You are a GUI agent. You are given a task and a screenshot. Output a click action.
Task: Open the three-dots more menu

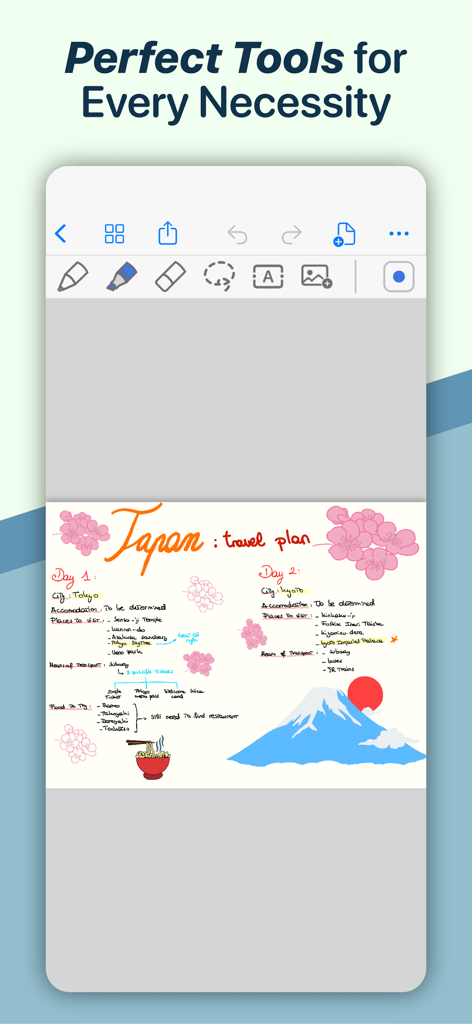(398, 234)
